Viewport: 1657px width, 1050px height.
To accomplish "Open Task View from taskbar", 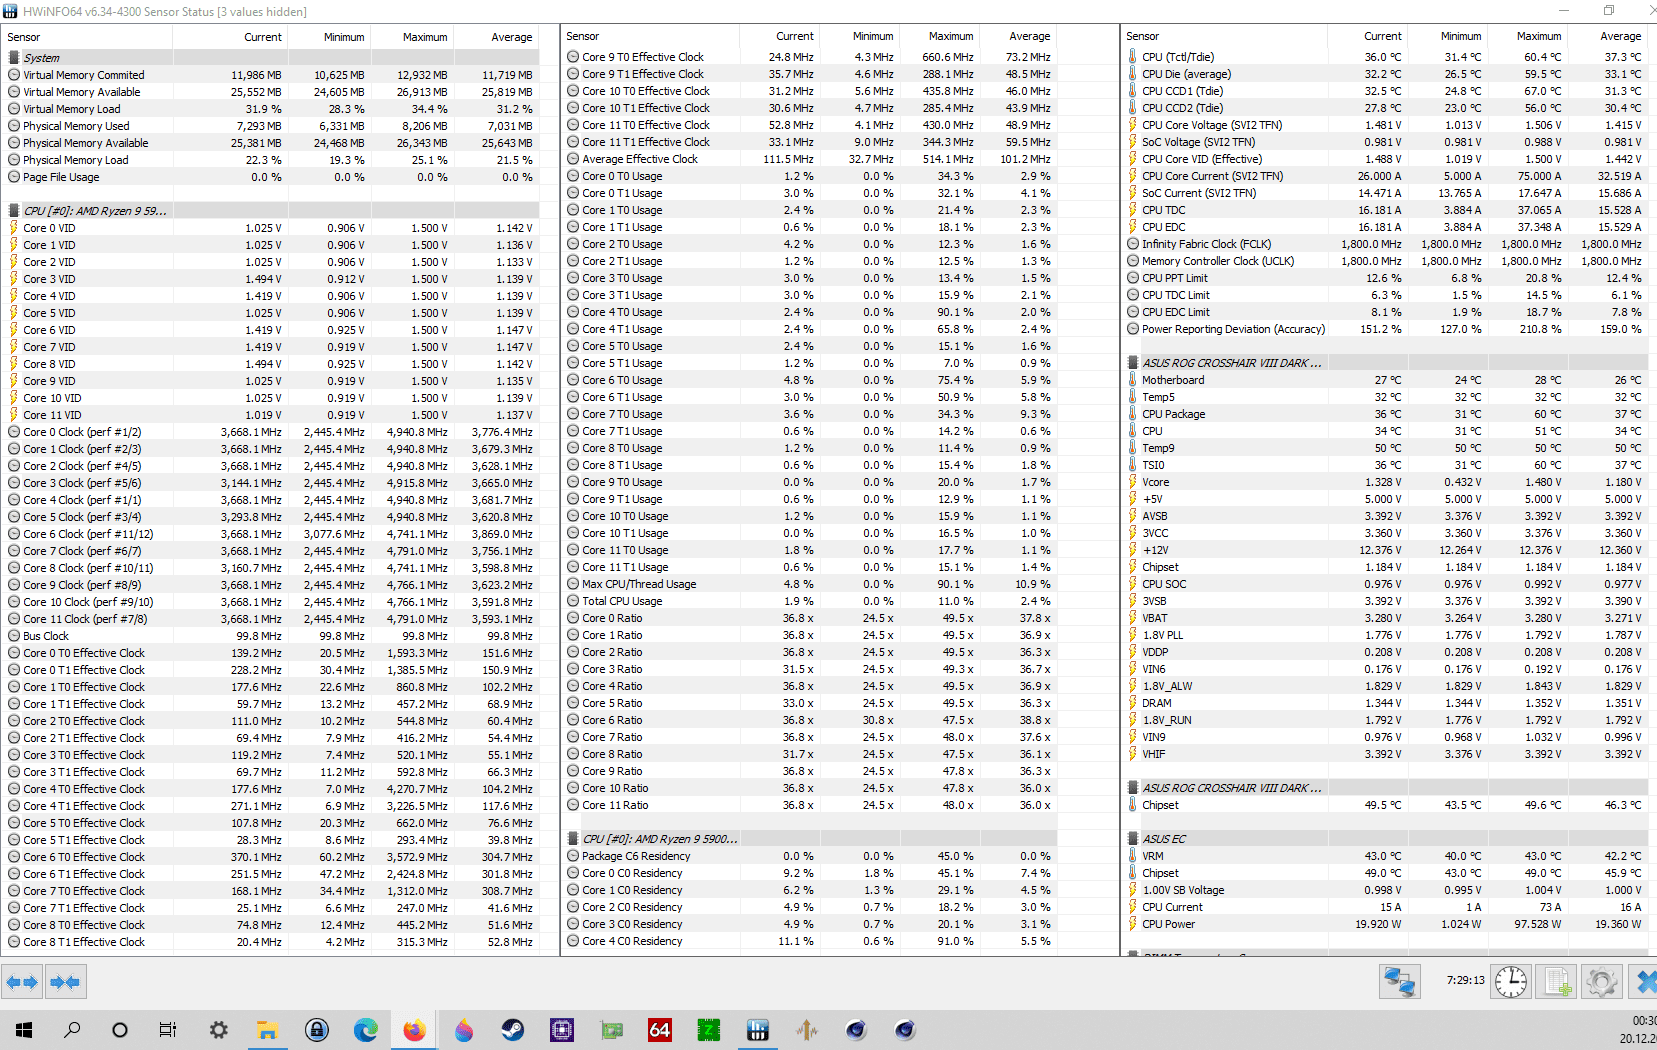I will tap(168, 1030).
